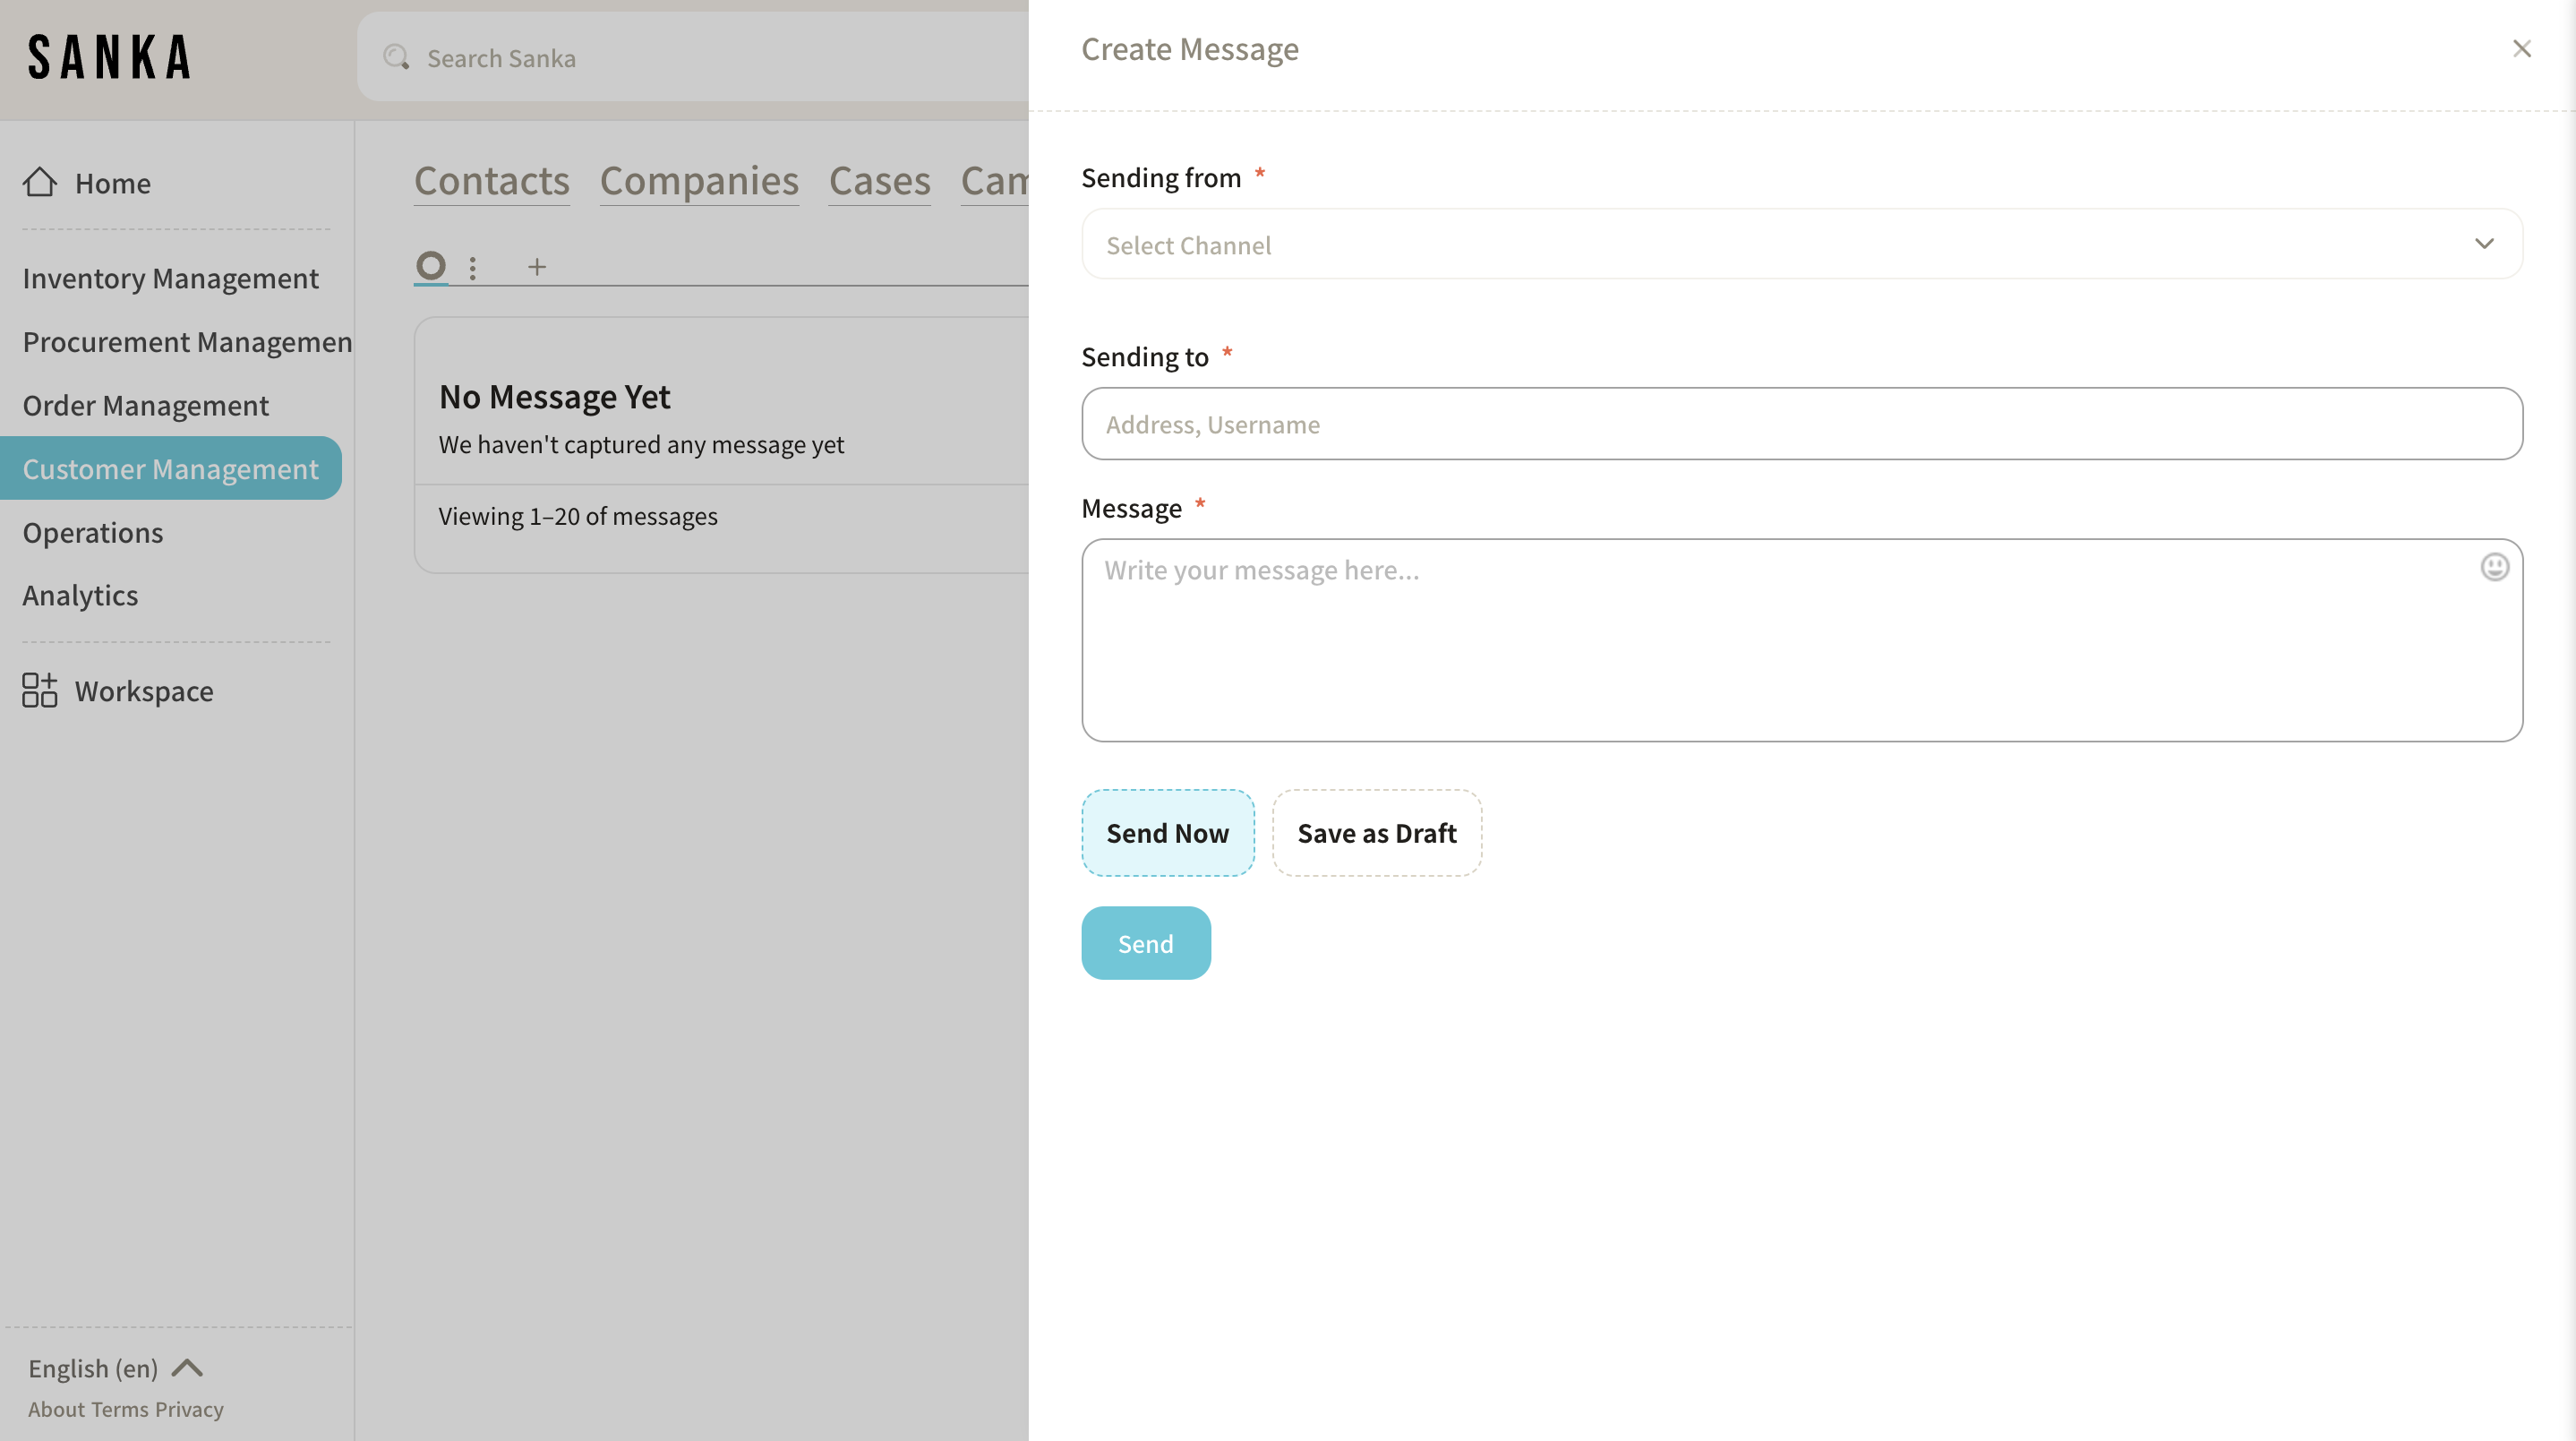Click the Home house icon
The width and height of the screenshot is (2576, 1441).
[x=40, y=182]
